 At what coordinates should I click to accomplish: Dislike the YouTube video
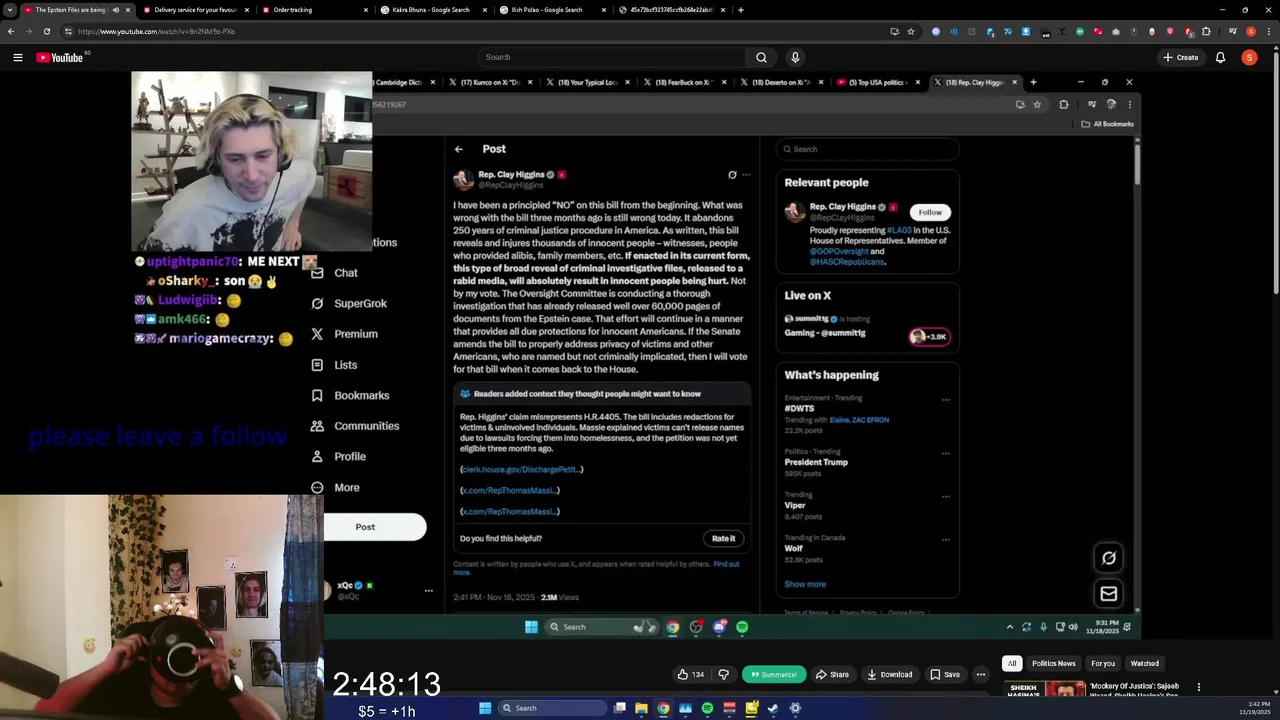[724, 674]
